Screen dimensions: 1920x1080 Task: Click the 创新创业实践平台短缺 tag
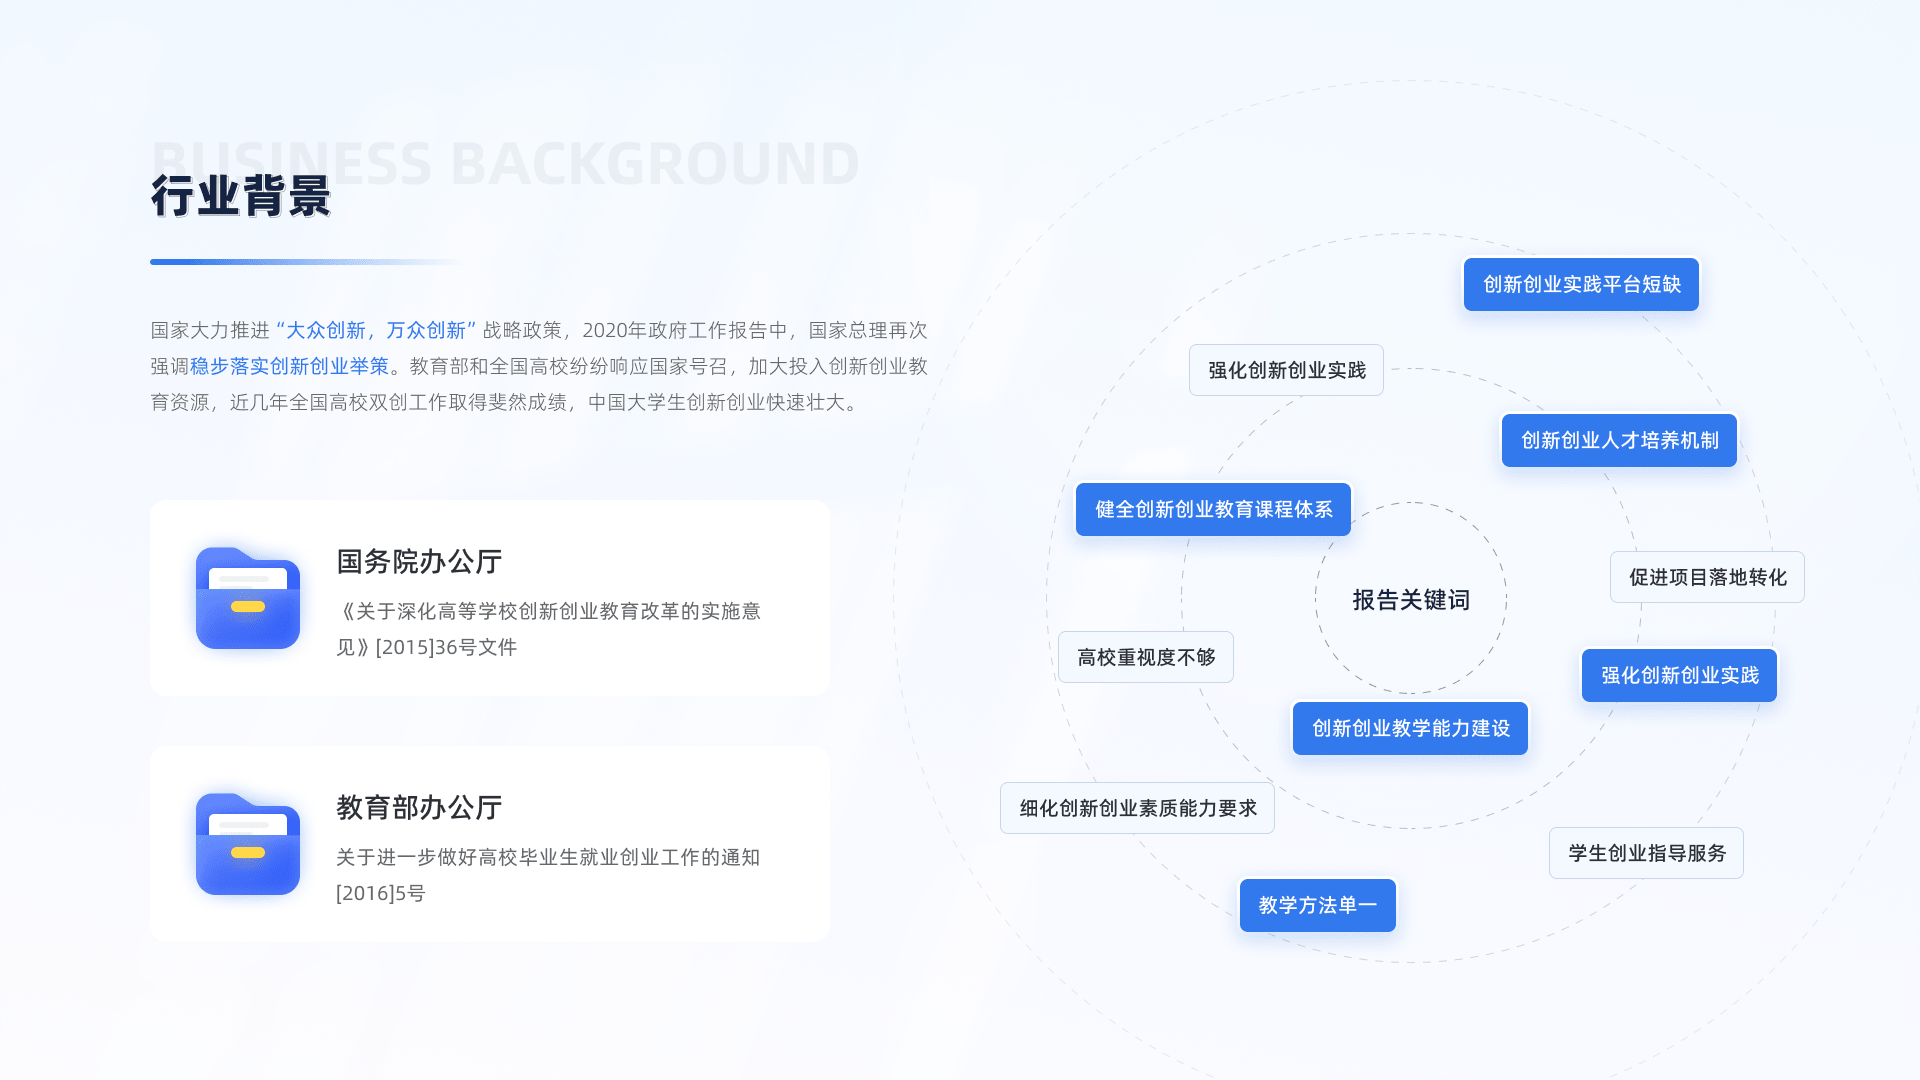(1581, 285)
